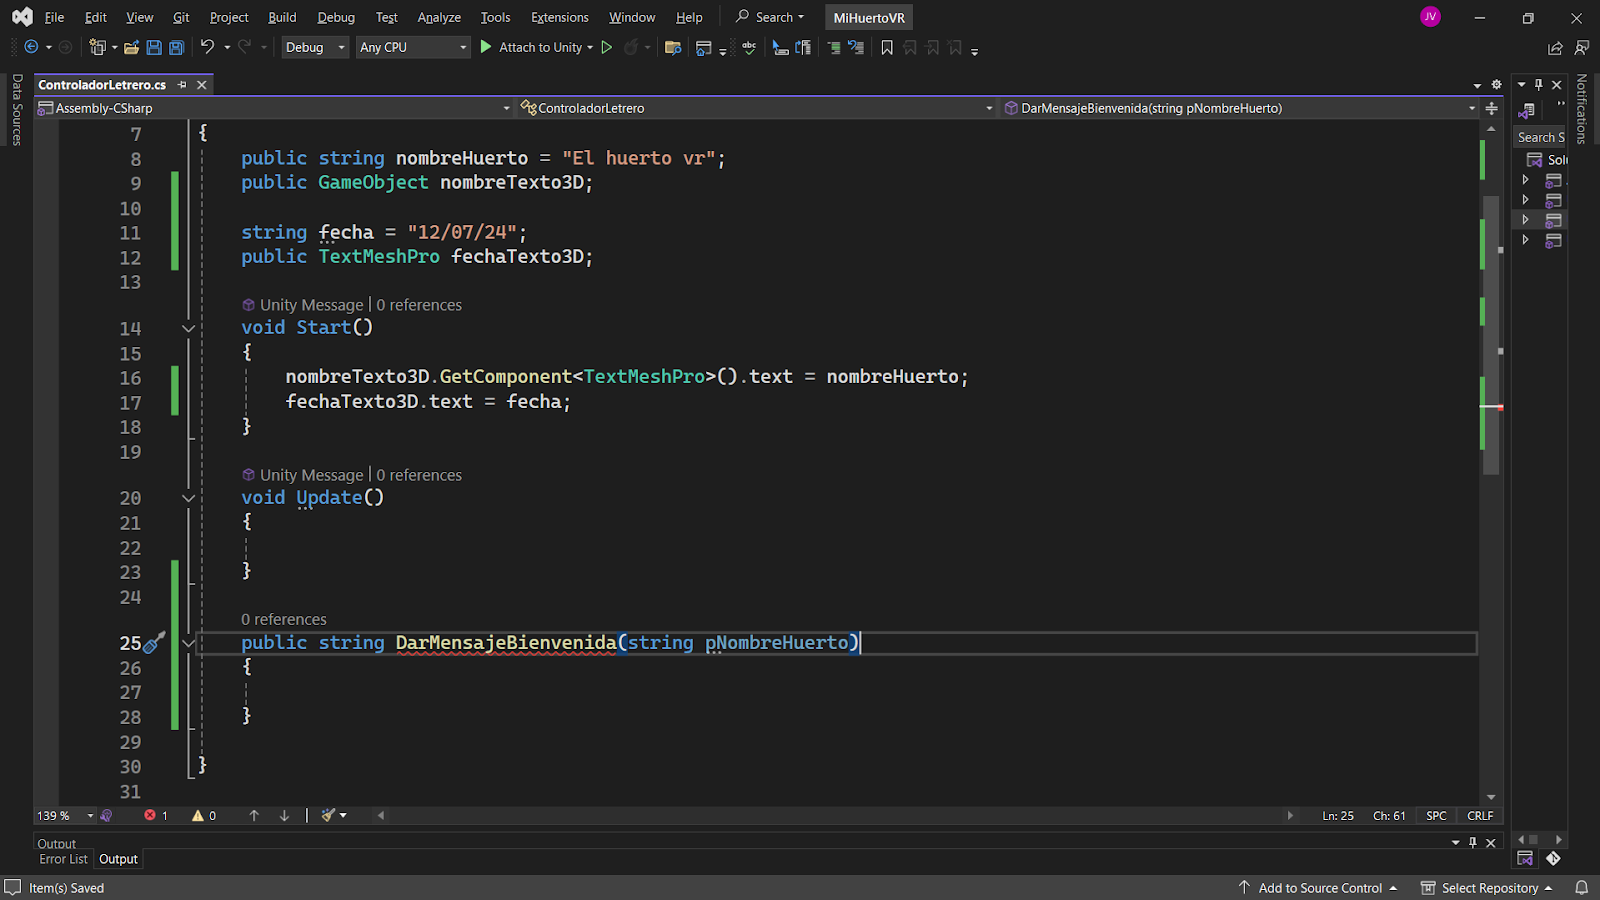Click the Undo arrow icon

click(x=207, y=47)
